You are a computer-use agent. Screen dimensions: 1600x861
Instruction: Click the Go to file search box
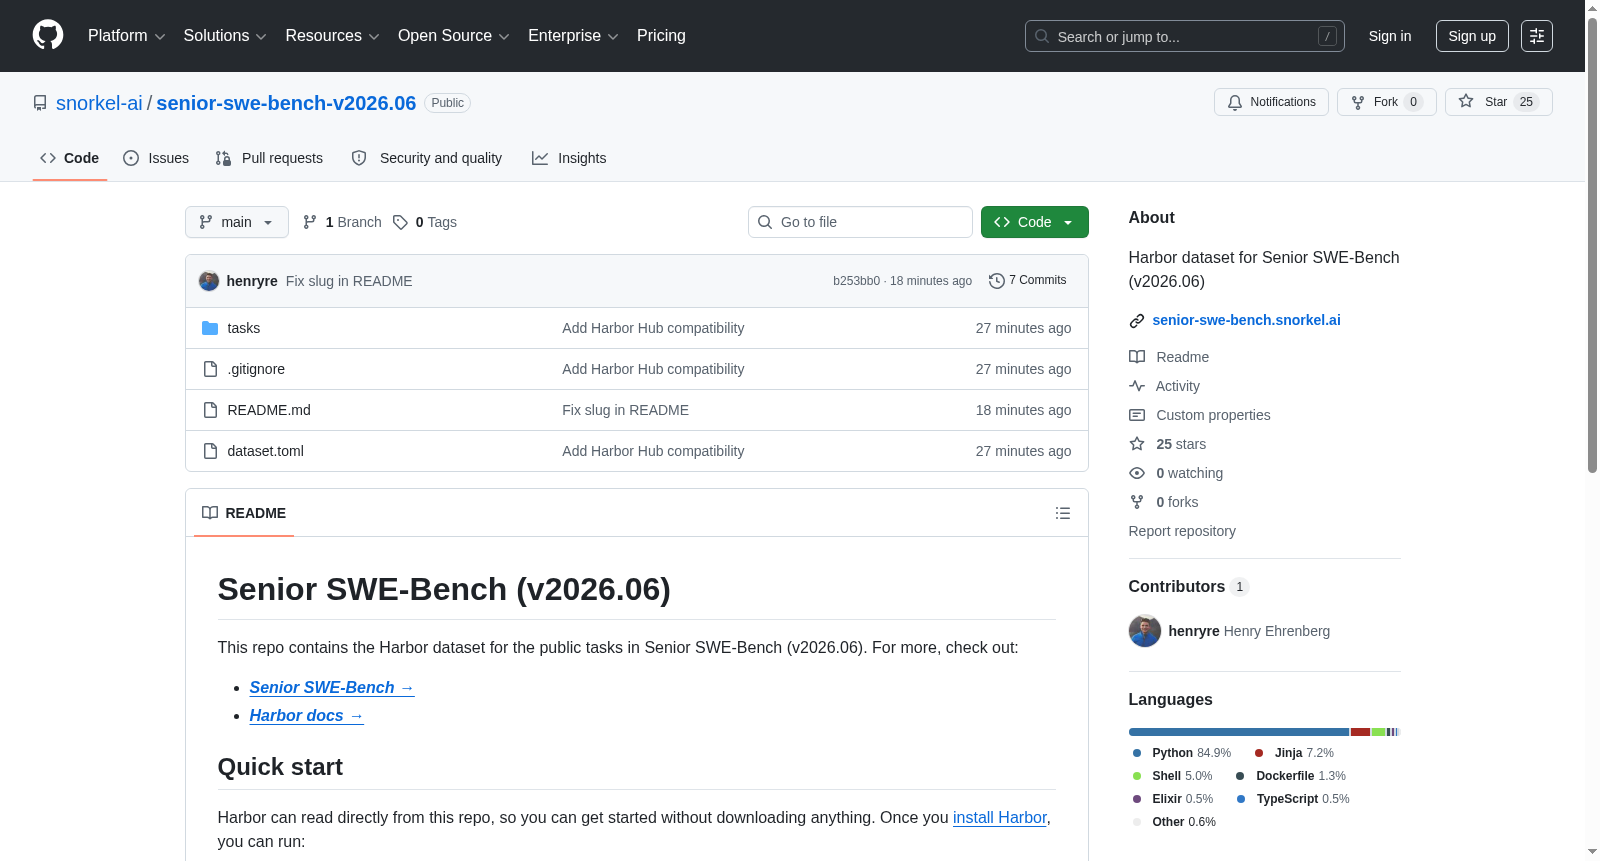click(860, 222)
